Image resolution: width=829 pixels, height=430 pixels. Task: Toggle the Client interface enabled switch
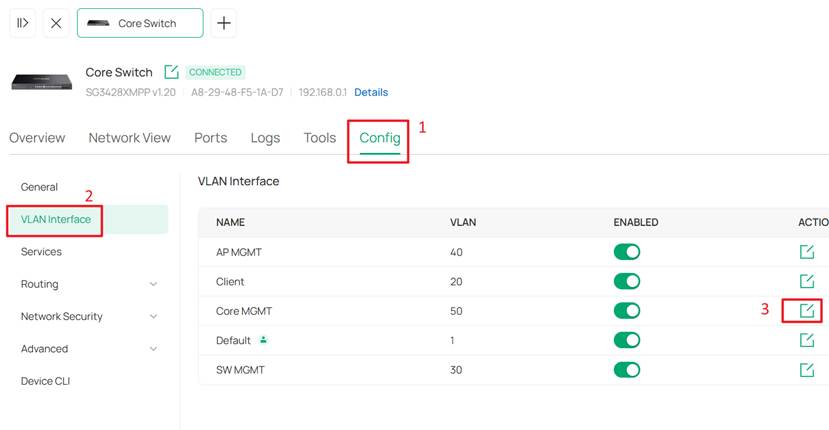pos(627,281)
